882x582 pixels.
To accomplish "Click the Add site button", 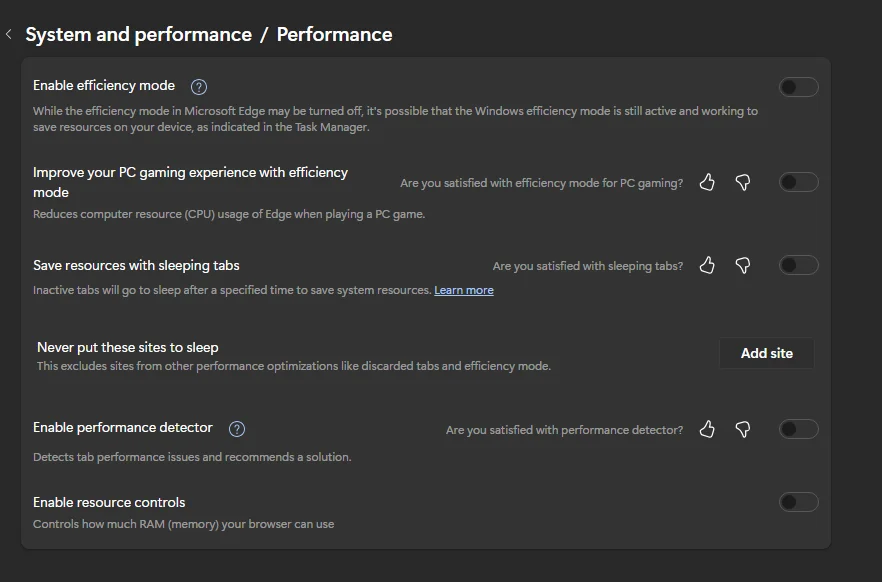I will [x=766, y=353].
